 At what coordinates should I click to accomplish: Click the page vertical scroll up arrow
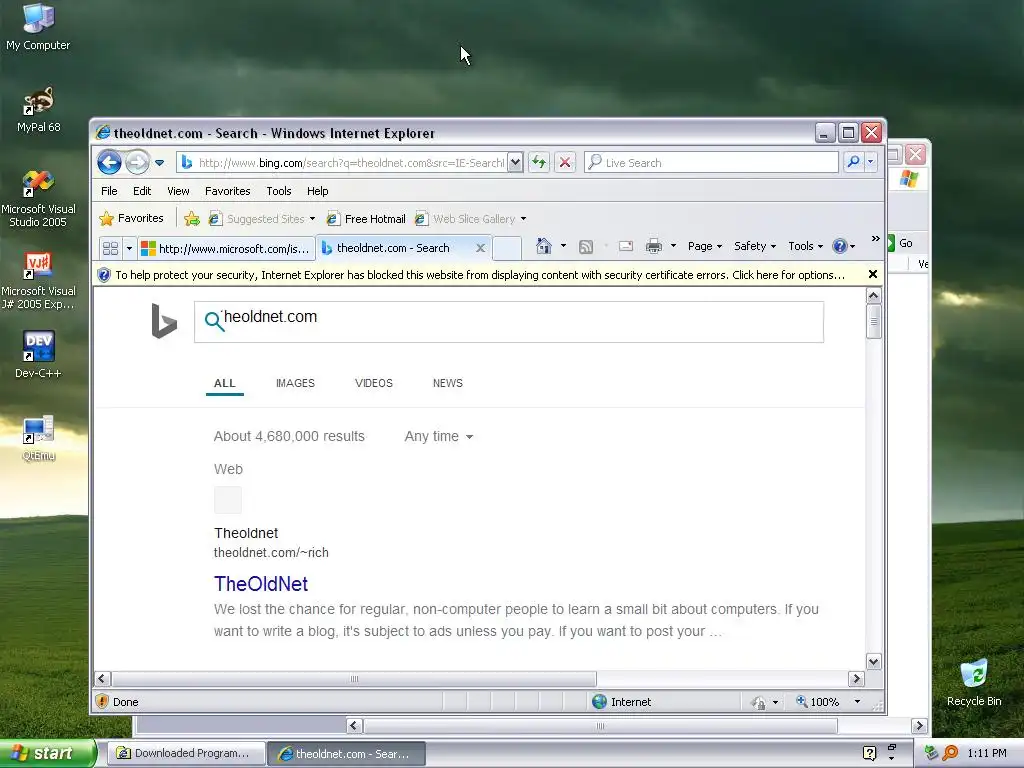tap(873, 296)
